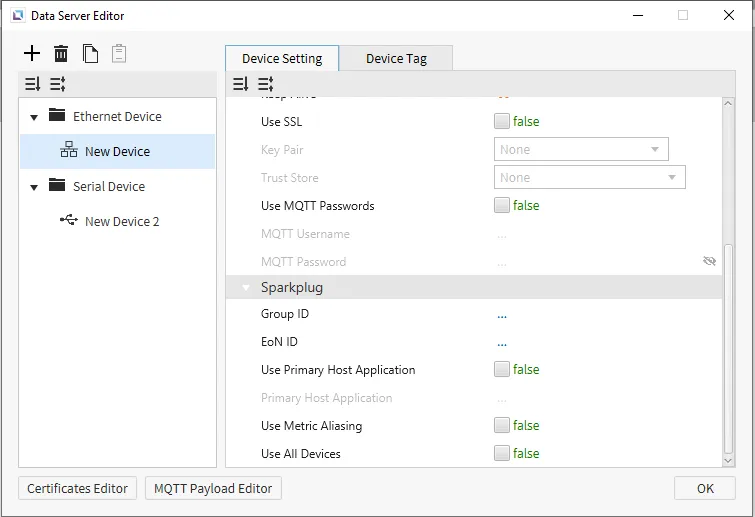The image size is (755, 517).
Task: Click expand-all icon in Device Setting panel
Action: click(241, 85)
